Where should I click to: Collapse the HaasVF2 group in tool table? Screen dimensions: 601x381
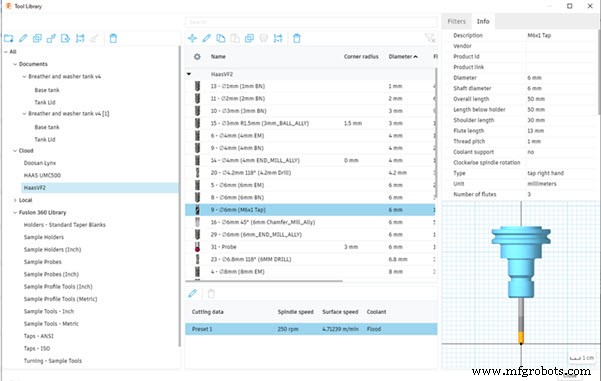coord(189,74)
